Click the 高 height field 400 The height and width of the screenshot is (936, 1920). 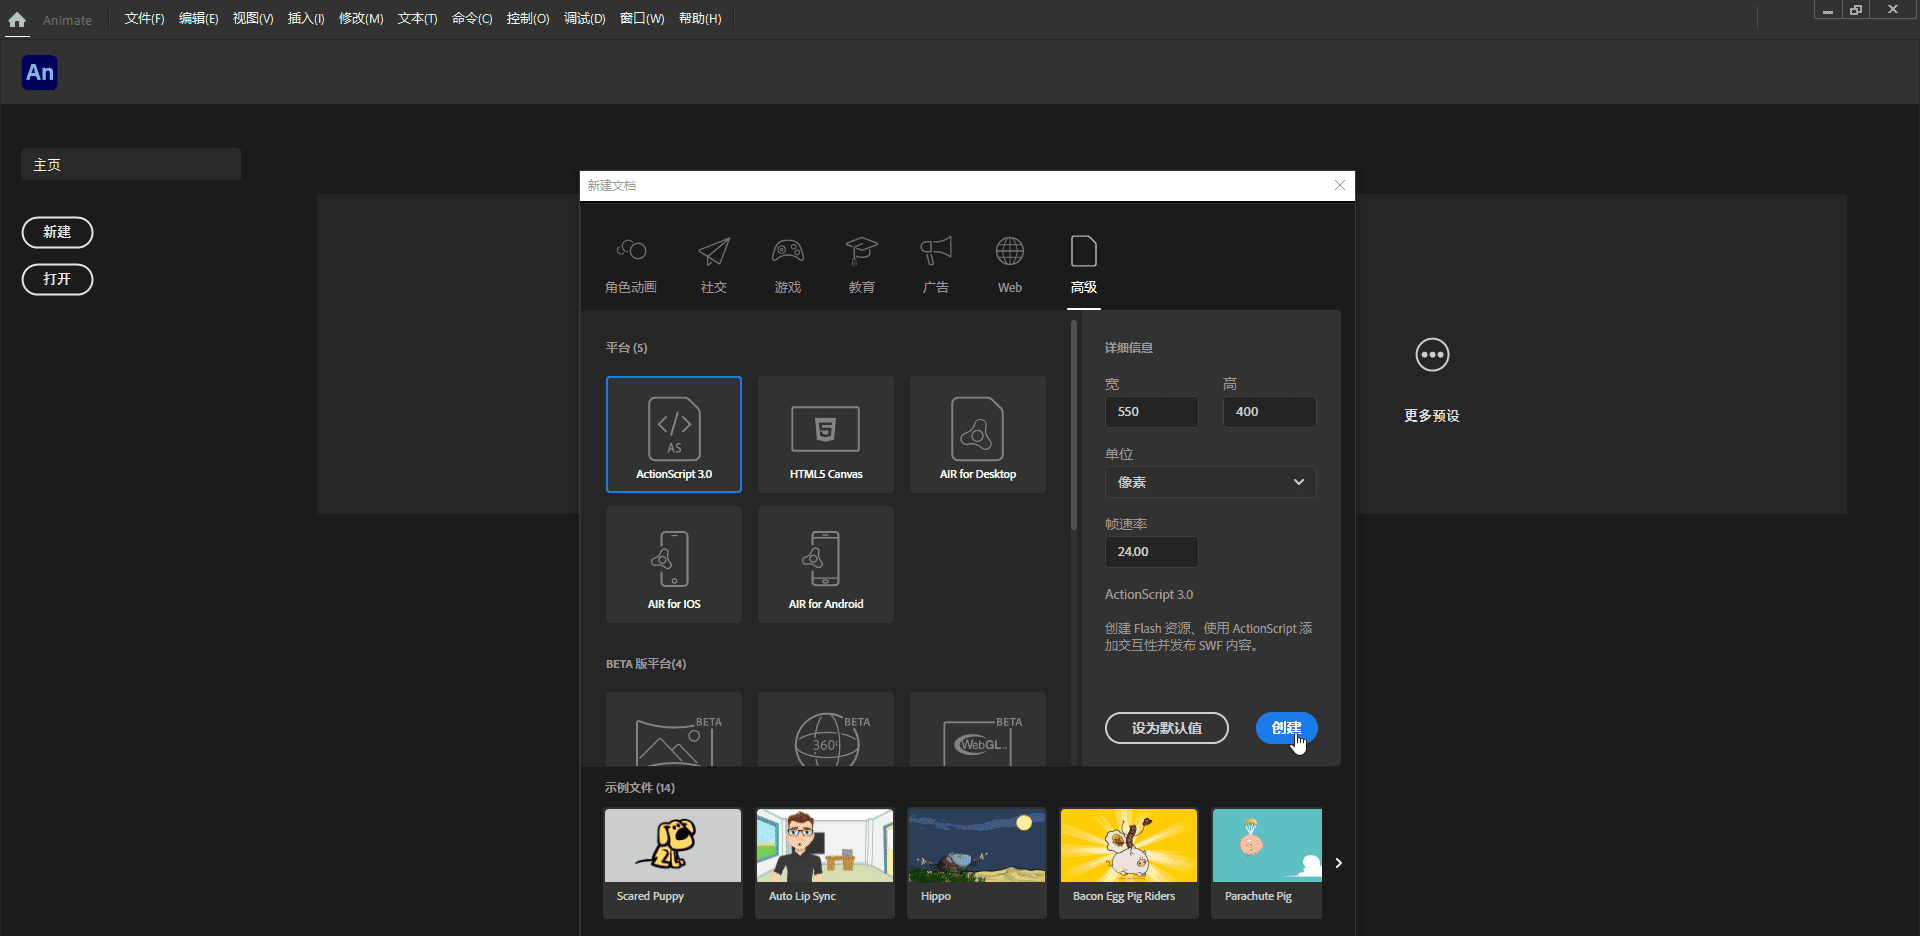click(1269, 412)
